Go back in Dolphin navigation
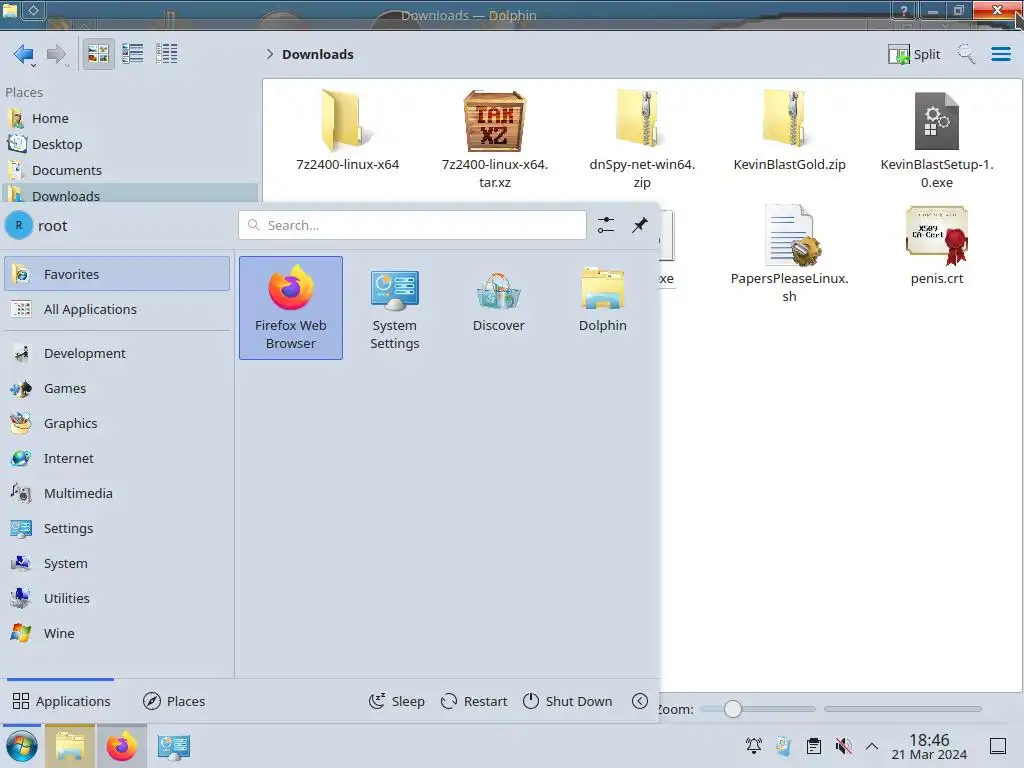 coord(24,54)
